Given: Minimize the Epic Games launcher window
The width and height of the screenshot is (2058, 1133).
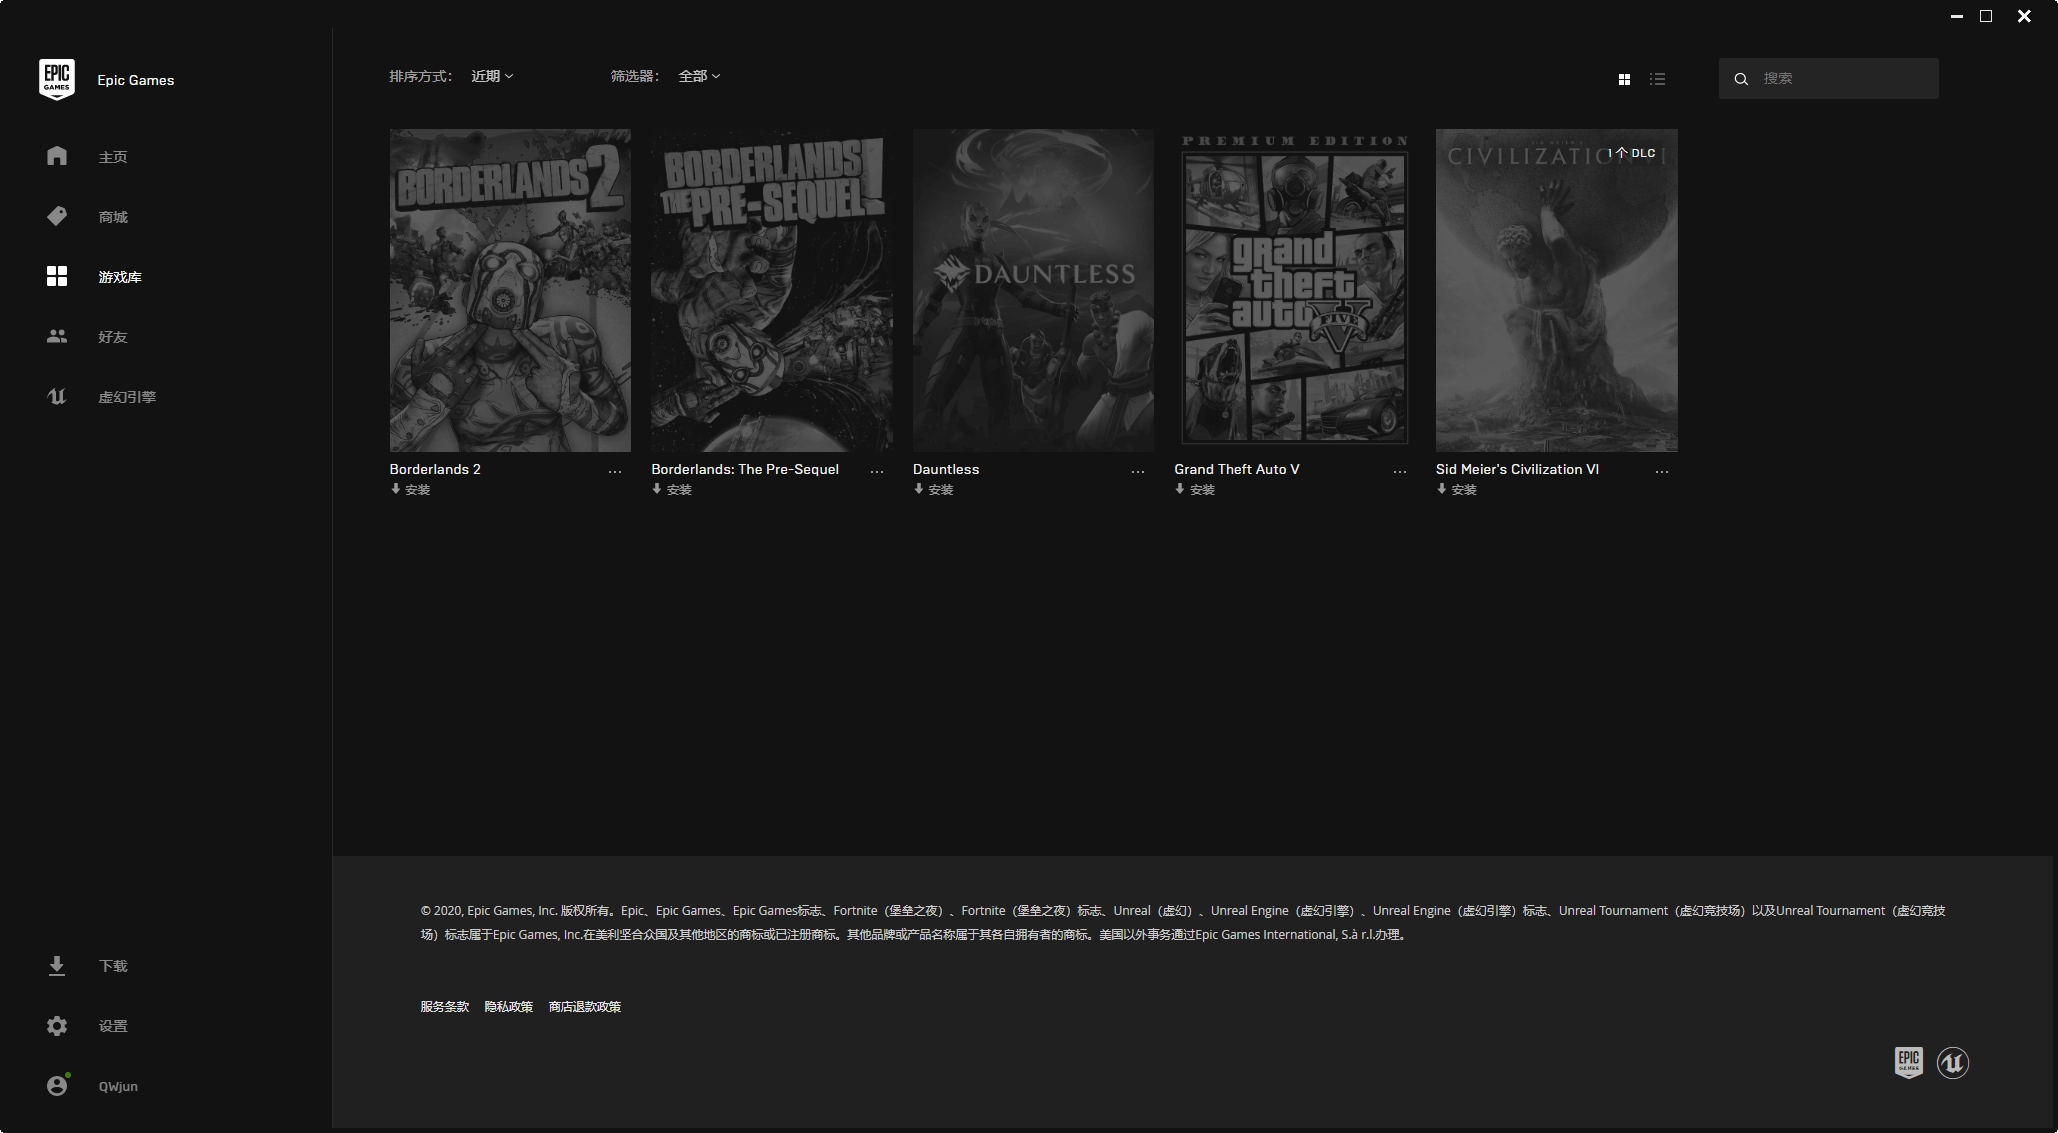Looking at the screenshot, I should (x=1957, y=16).
